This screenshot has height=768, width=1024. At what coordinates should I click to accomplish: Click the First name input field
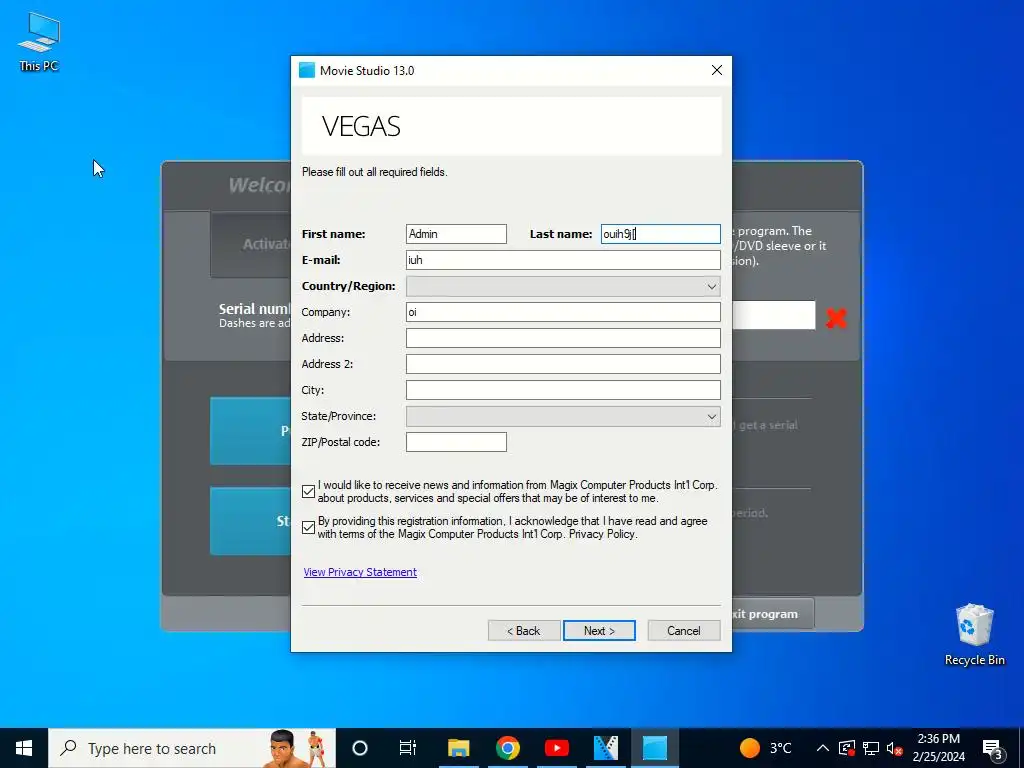[456, 234]
